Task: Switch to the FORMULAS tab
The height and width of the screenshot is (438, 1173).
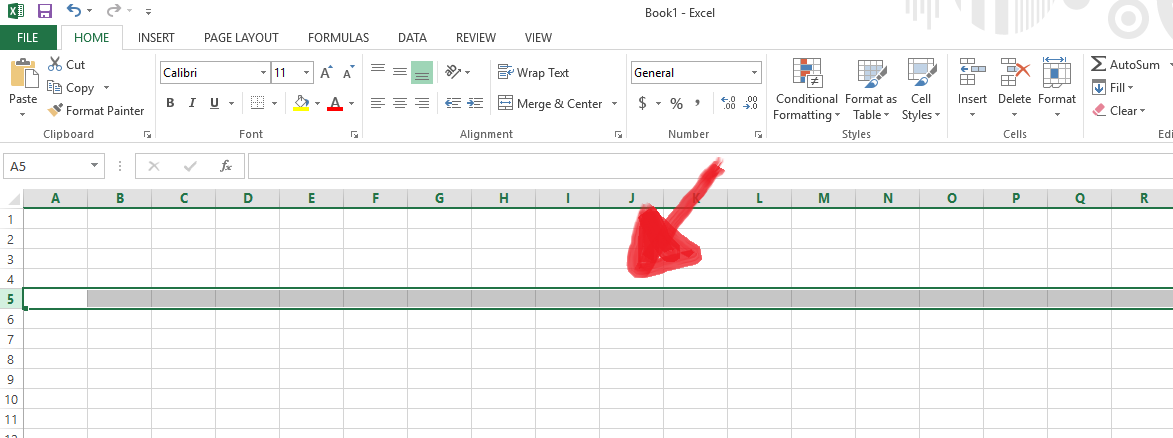Action: click(x=338, y=37)
